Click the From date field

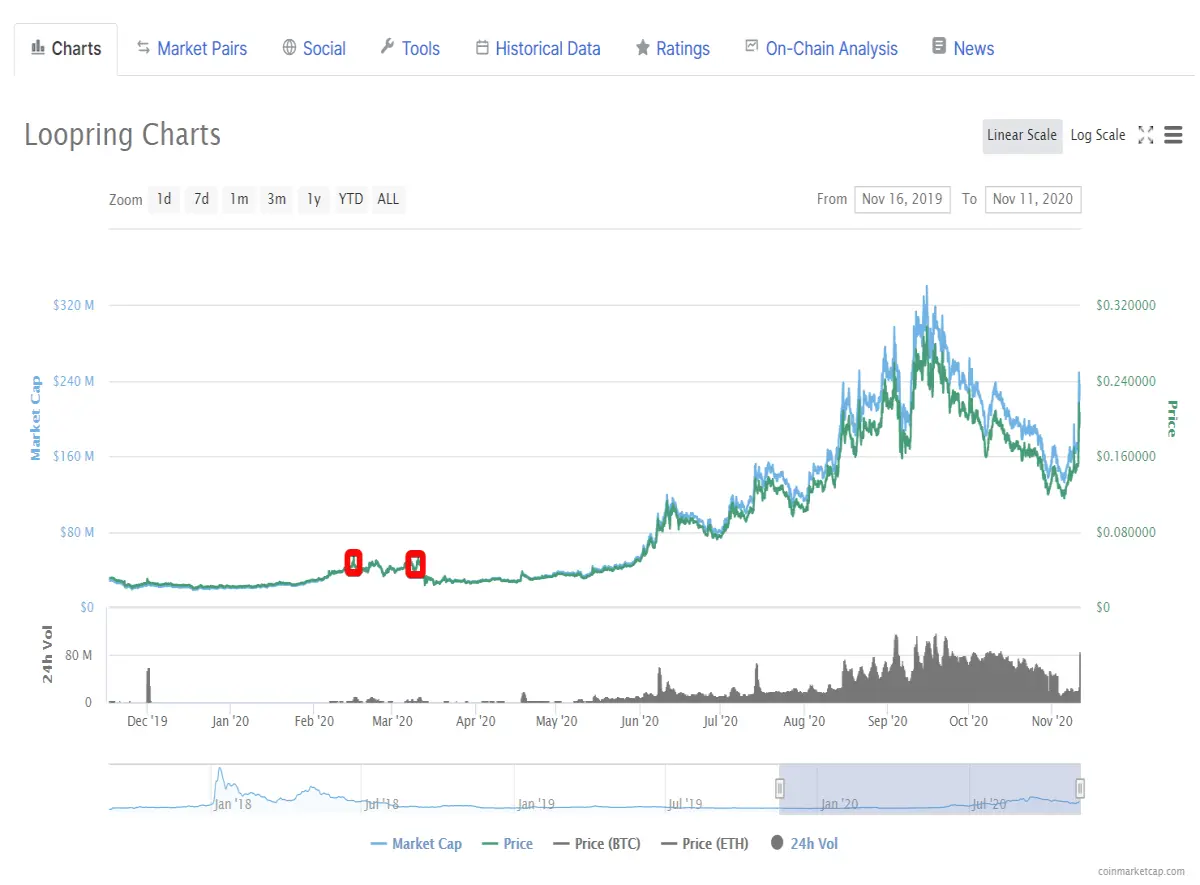[x=902, y=199]
